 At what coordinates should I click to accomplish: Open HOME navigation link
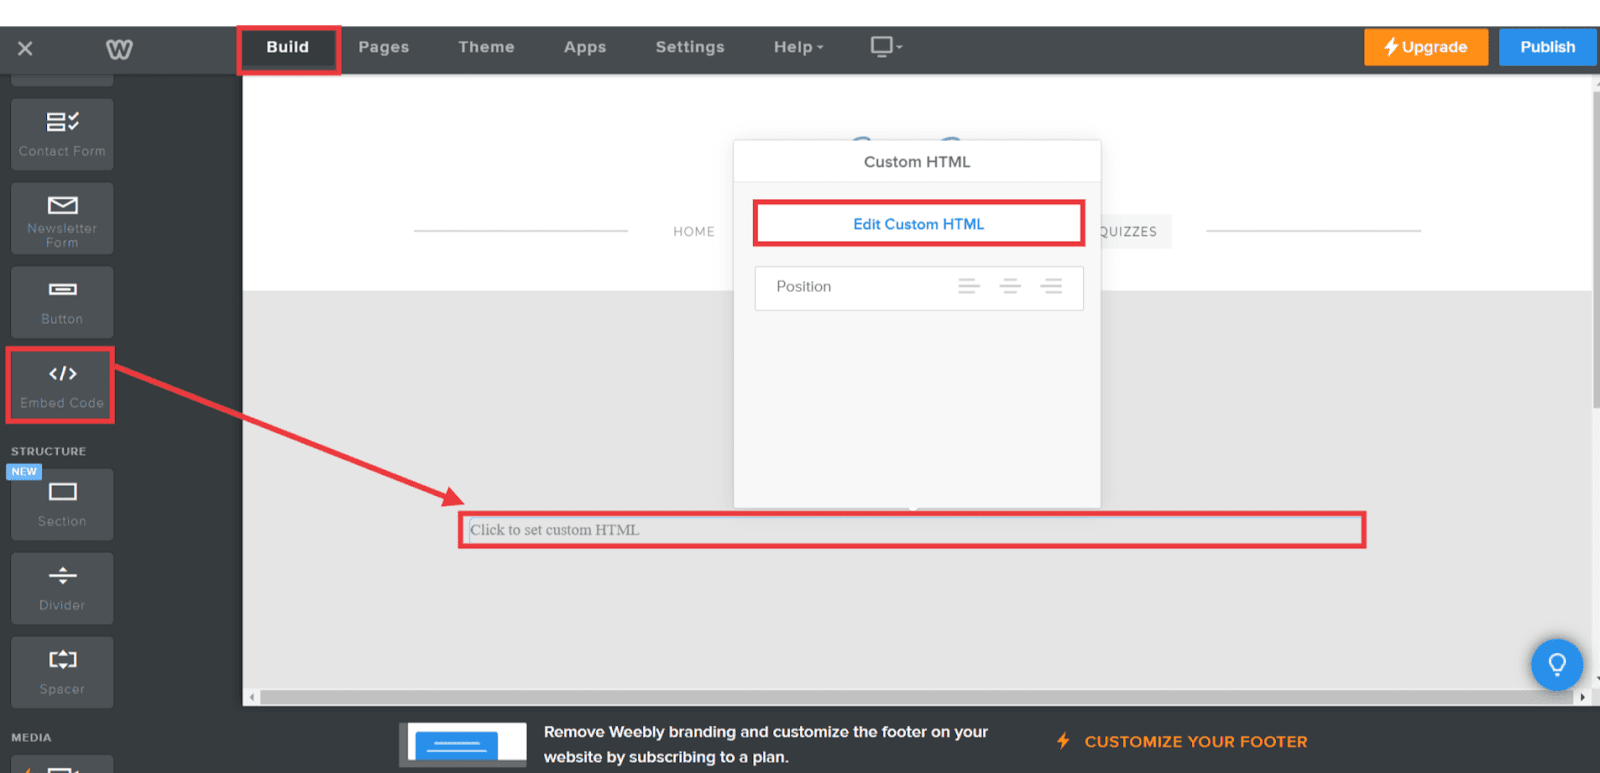[x=694, y=231]
